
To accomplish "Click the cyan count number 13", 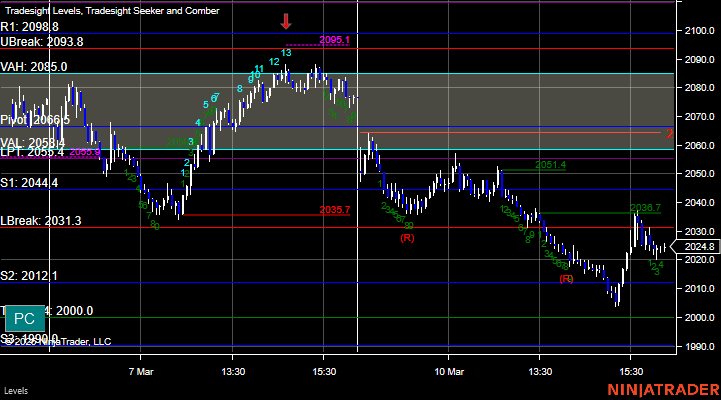I will pyautogui.click(x=286, y=53).
